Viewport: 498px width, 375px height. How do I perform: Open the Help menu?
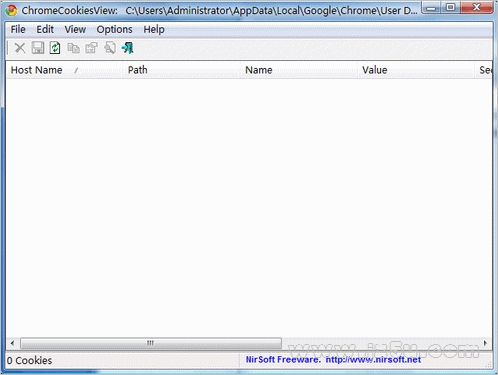click(154, 29)
